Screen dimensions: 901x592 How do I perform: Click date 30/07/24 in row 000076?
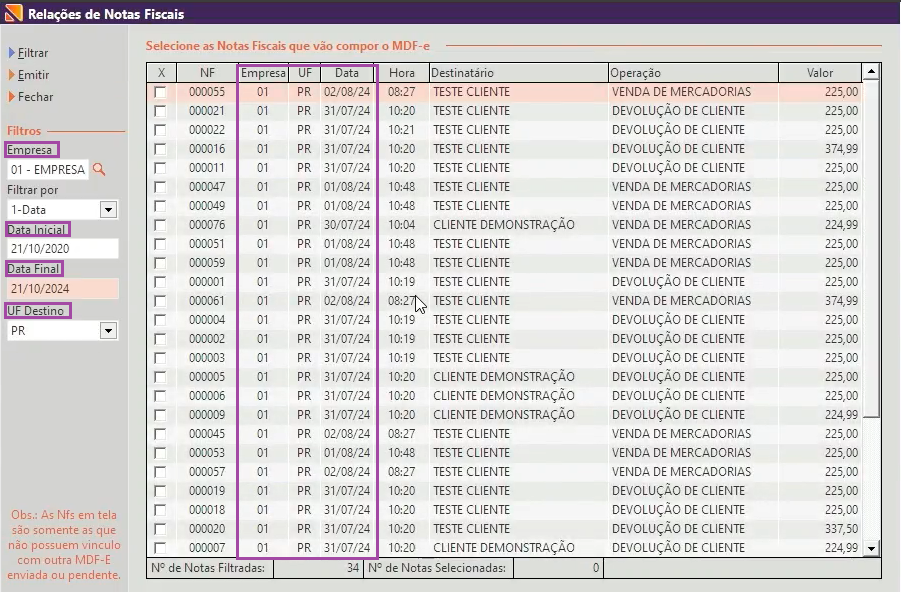pyautogui.click(x=347, y=225)
